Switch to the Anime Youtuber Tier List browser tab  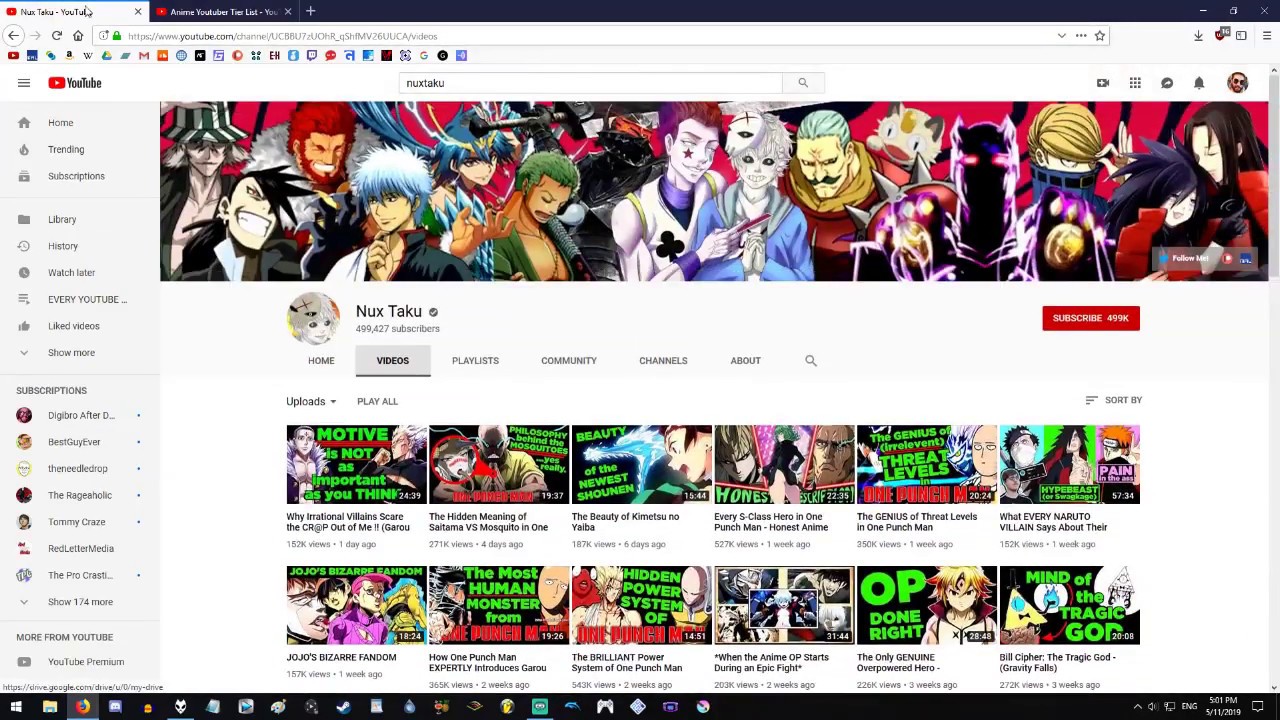tap(223, 12)
